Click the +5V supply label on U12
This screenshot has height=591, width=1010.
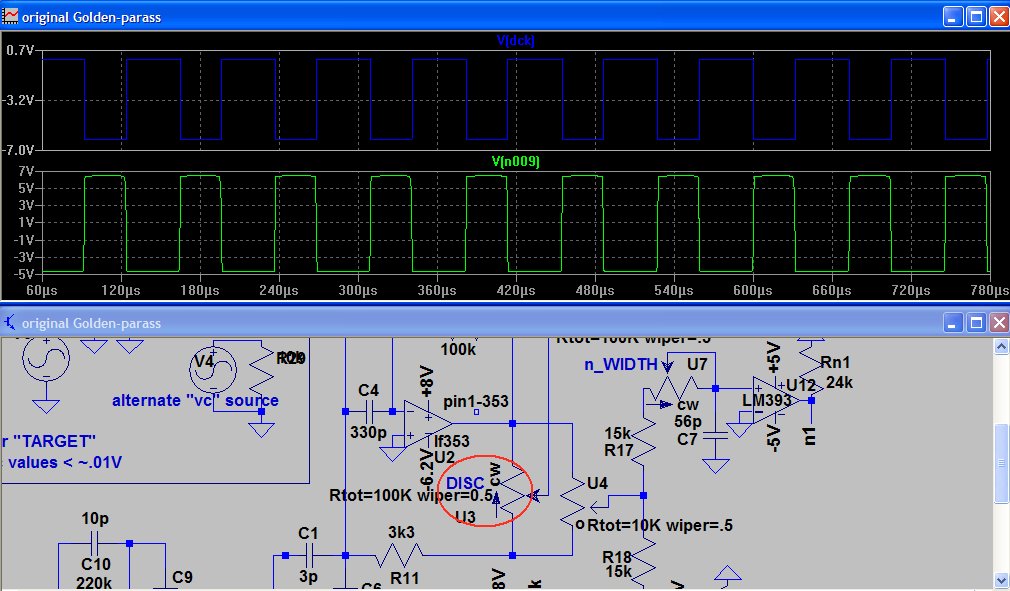pyautogui.click(x=774, y=359)
